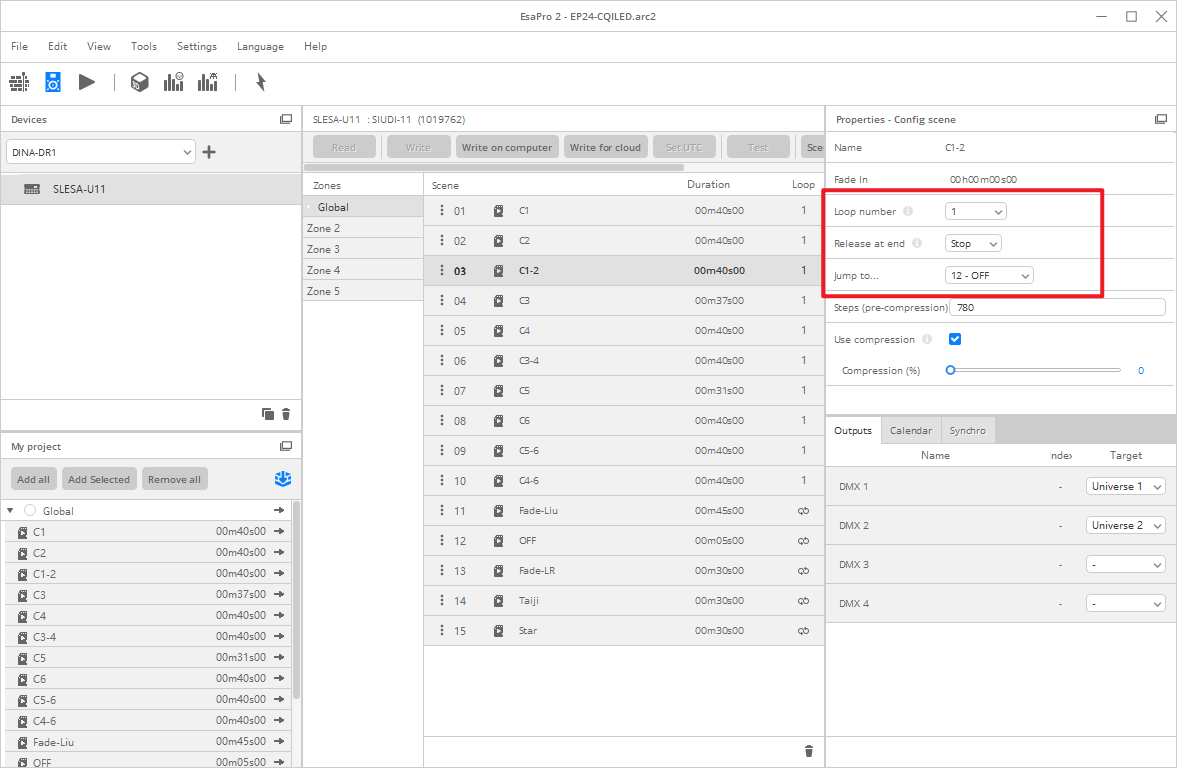Click the Compression percentage slider handle

[x=951, y=370]
